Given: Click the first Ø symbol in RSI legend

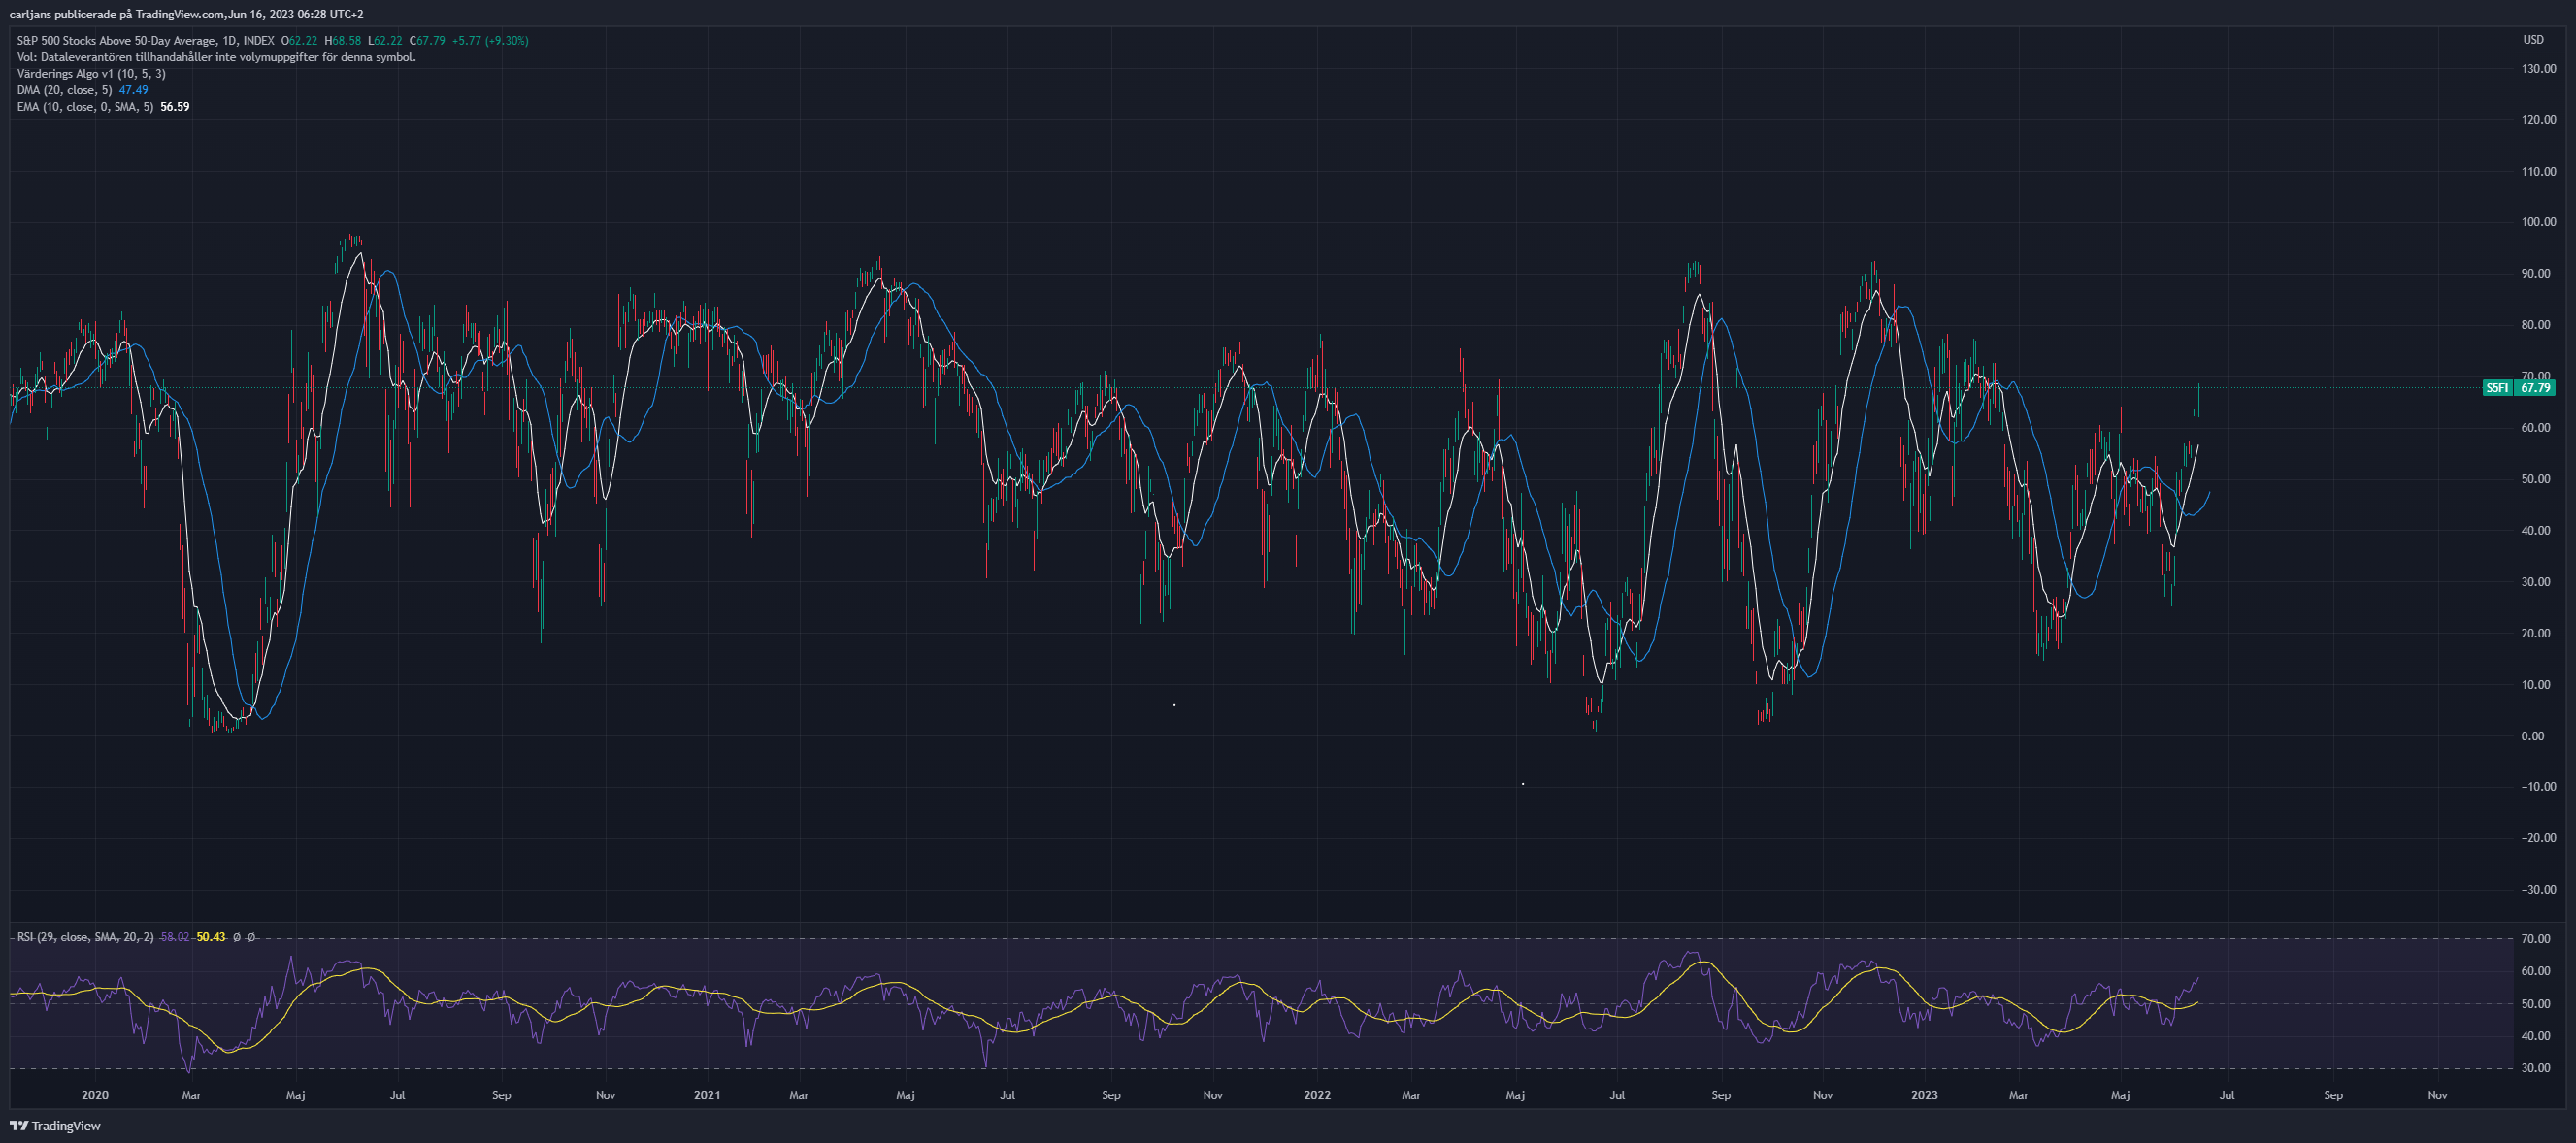Looking at the screenshot, I should 236,937.
